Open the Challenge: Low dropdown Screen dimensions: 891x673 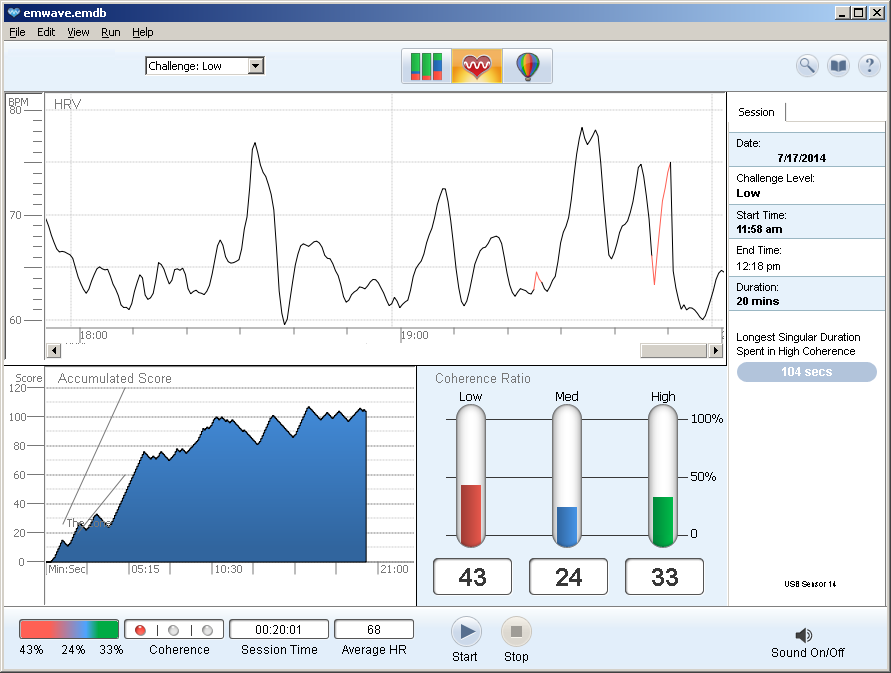click(205, 66)
